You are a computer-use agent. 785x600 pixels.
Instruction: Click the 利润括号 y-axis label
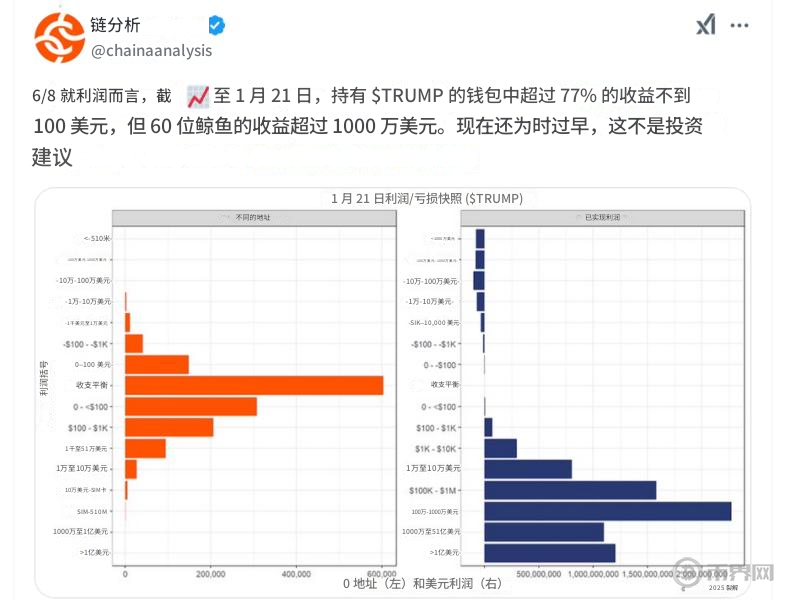[x=45, y=378]
